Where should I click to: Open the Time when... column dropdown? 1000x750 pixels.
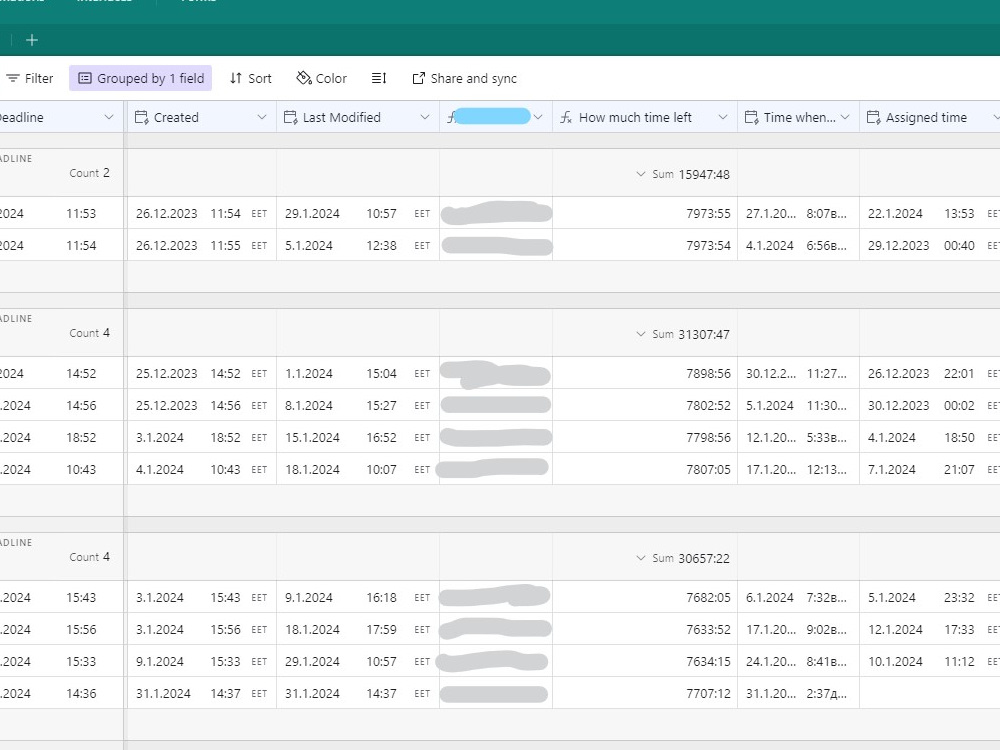click(x=845, y=117)
